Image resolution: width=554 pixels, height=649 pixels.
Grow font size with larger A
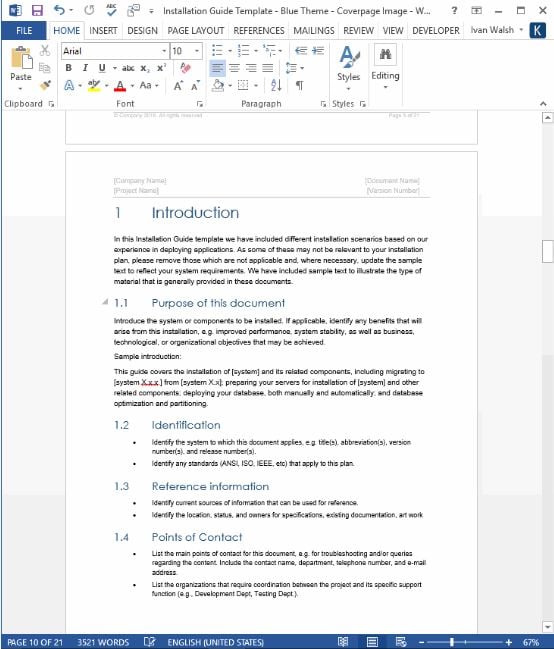(178, 86)
